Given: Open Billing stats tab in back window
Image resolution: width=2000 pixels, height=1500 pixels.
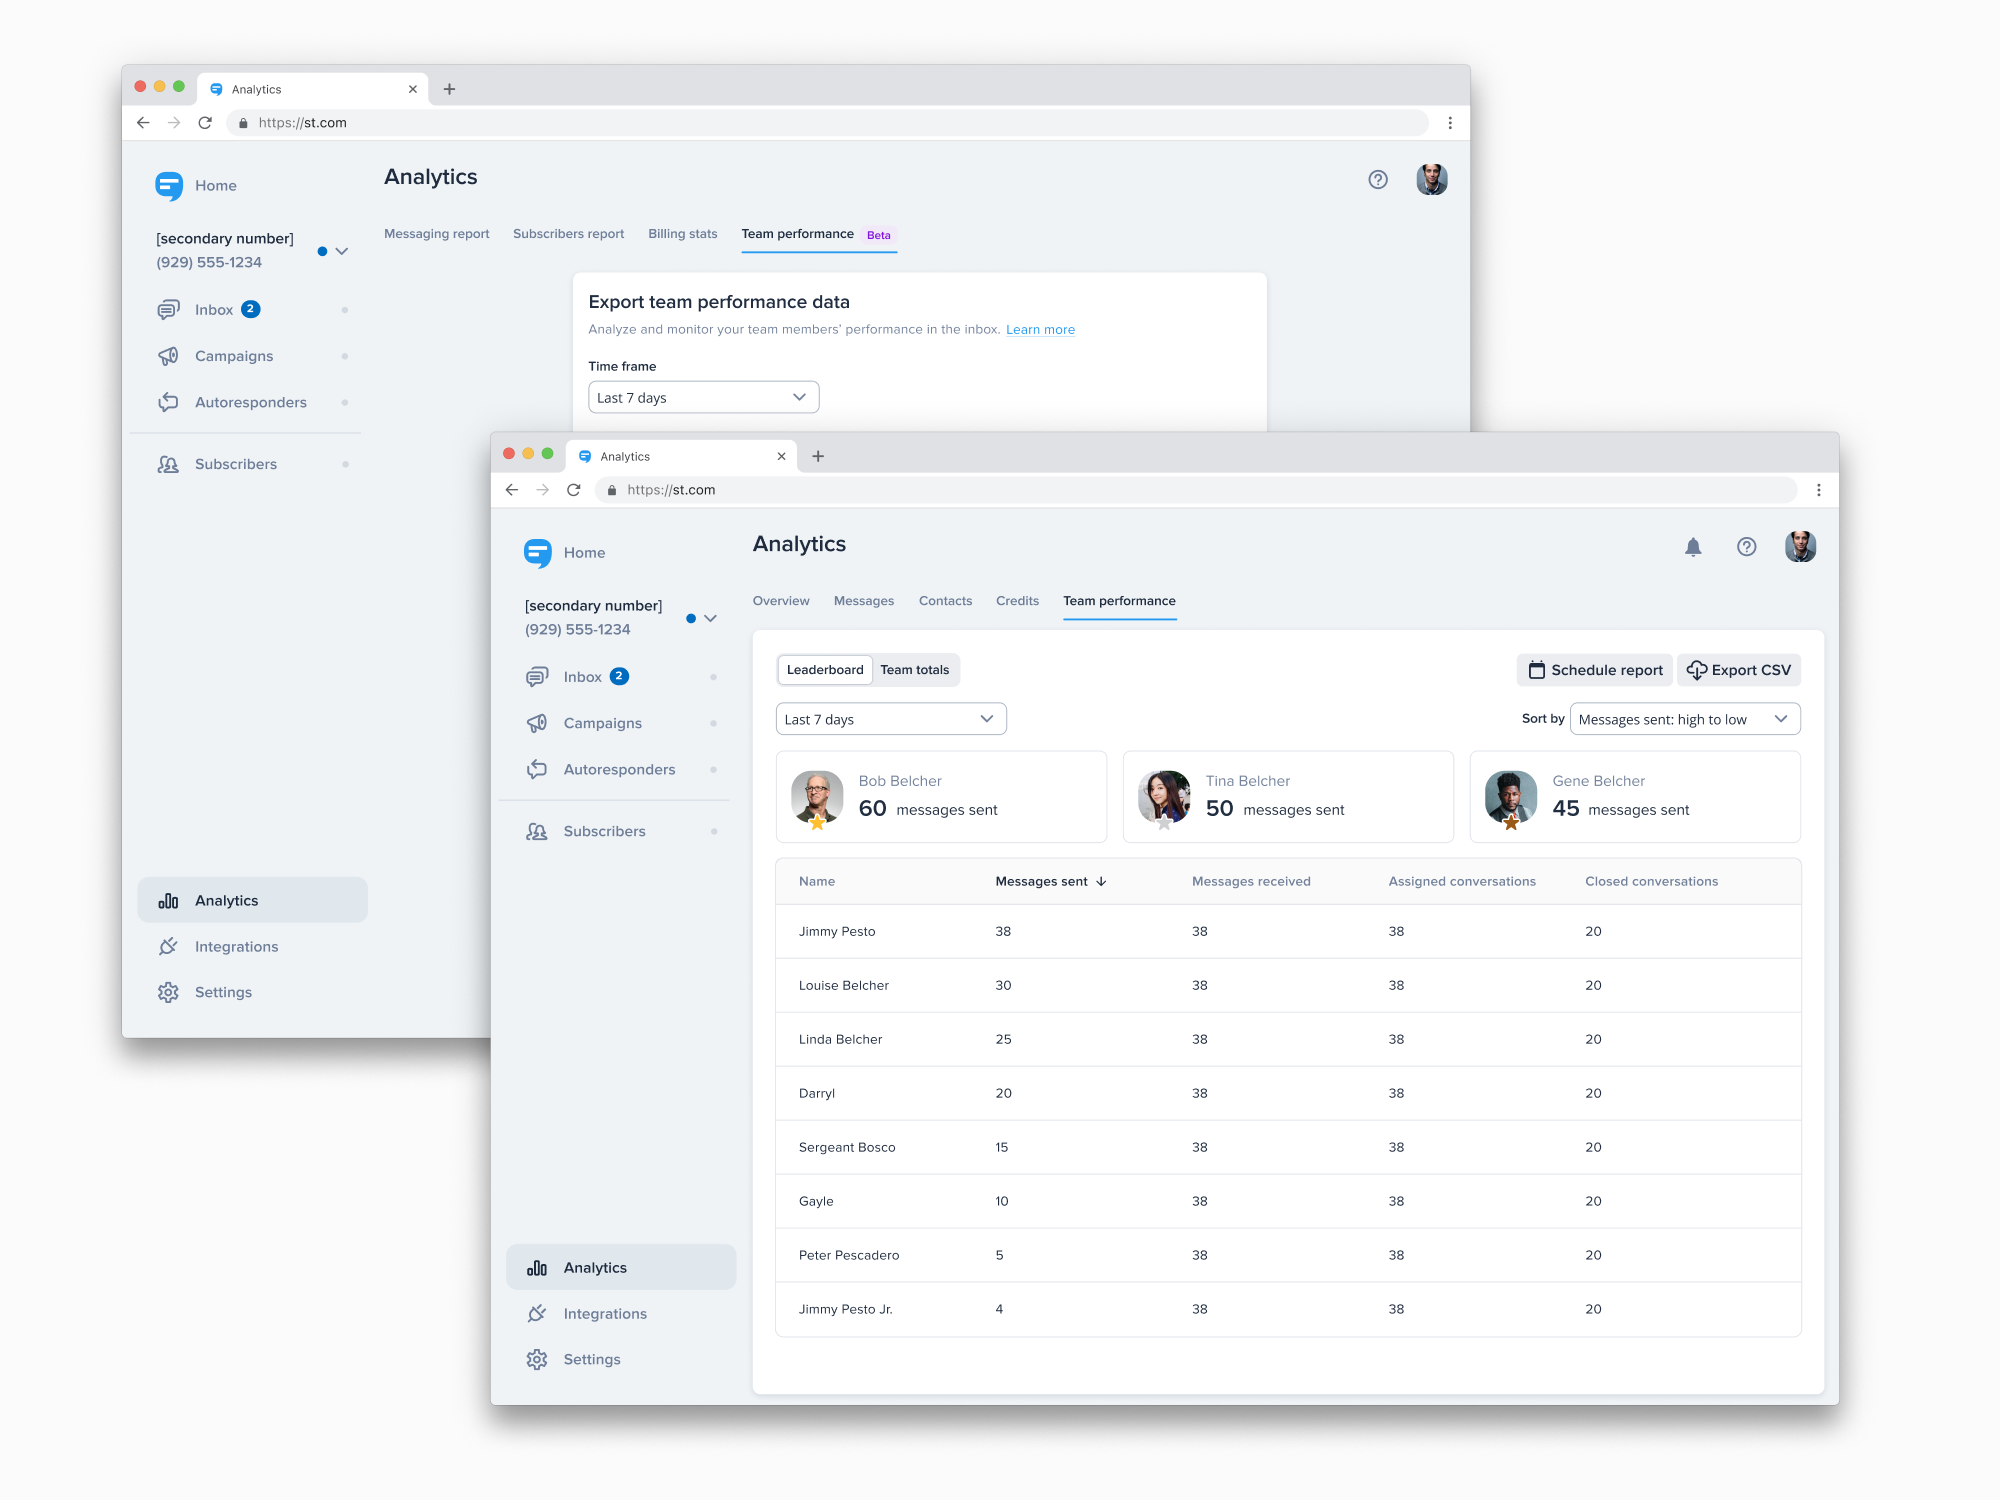Looking at the screenshot, I should pyautogui.click(x=683, y=234).
